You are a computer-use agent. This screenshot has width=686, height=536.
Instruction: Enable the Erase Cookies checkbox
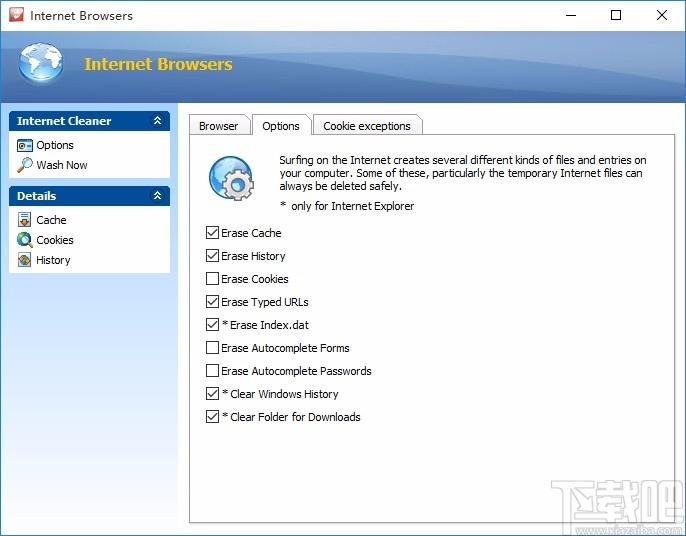click(x=212, y=279)
